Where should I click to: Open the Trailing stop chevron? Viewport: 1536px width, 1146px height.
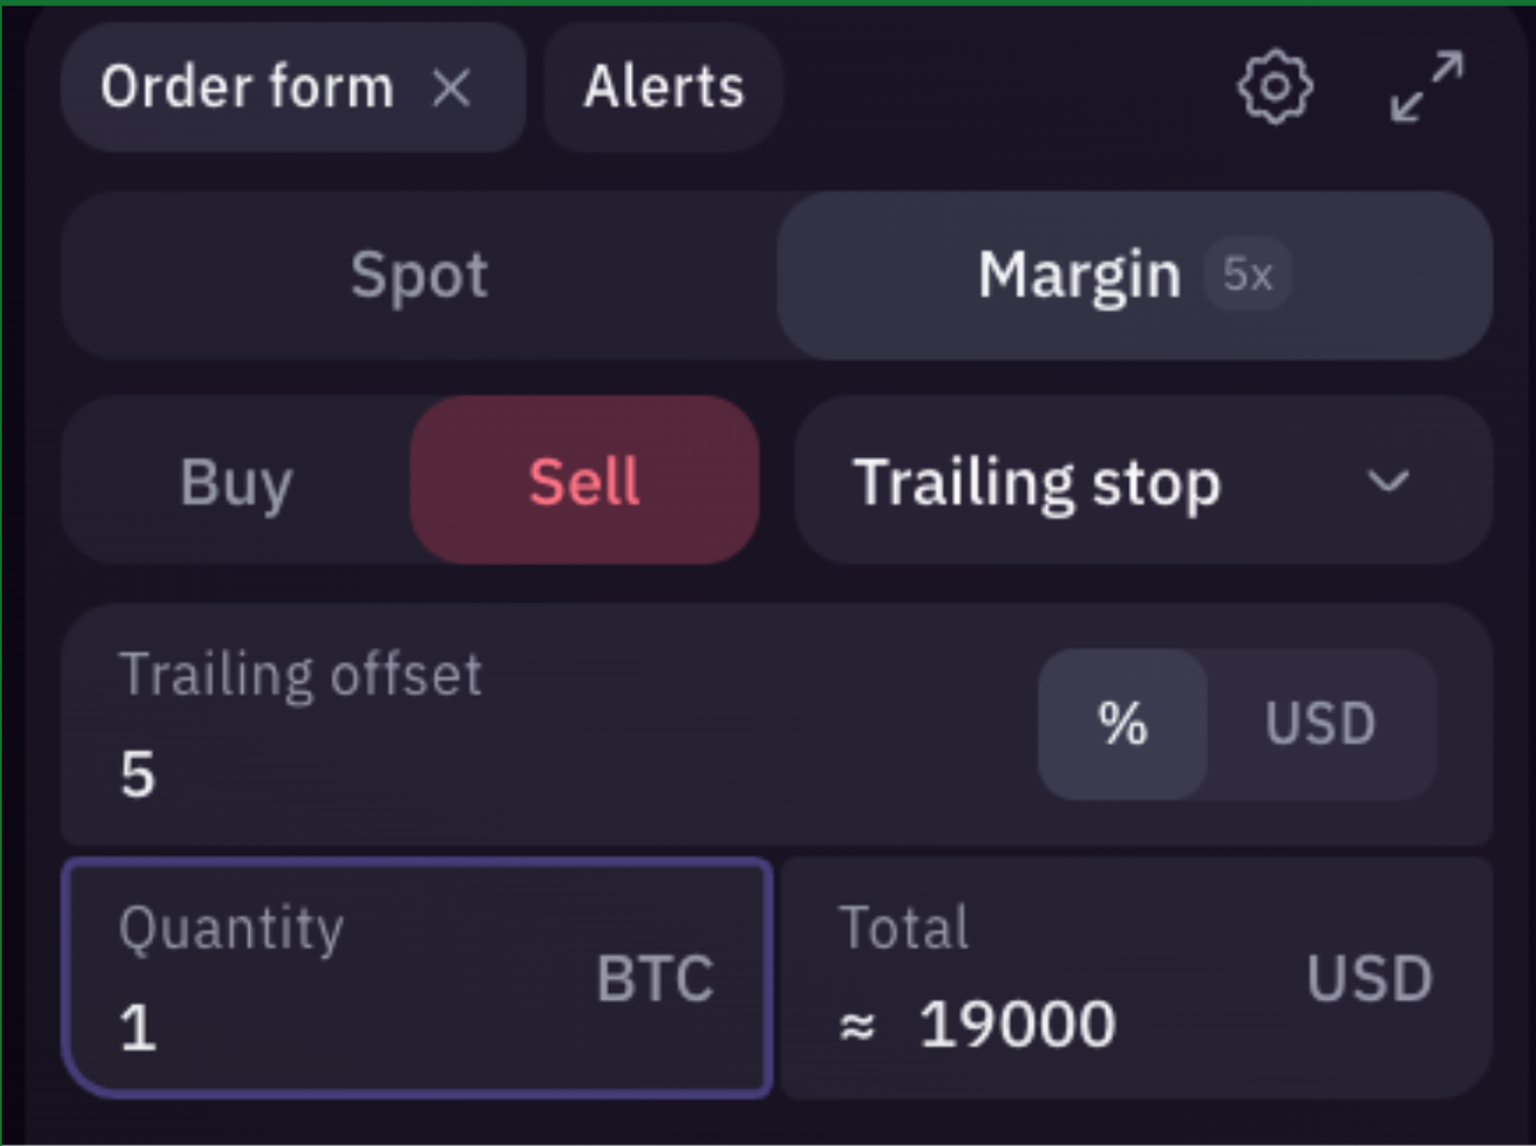[x=1386, y=484]
